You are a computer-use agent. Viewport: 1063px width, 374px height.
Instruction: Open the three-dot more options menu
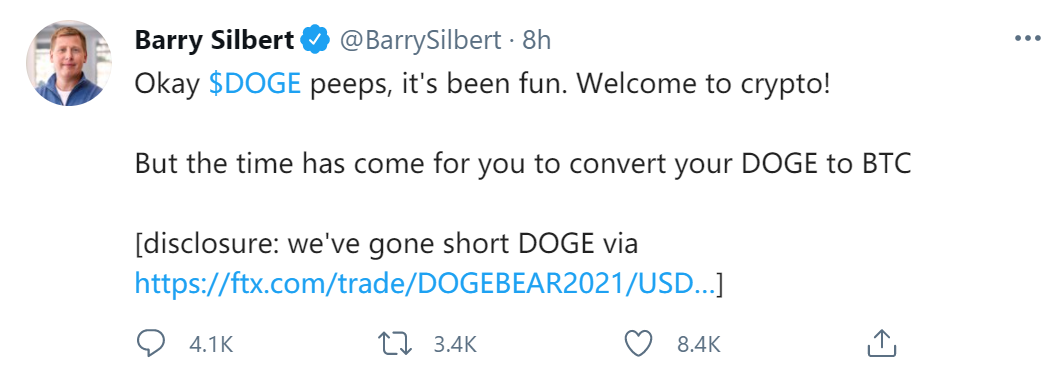click(x=1027, y=39)
